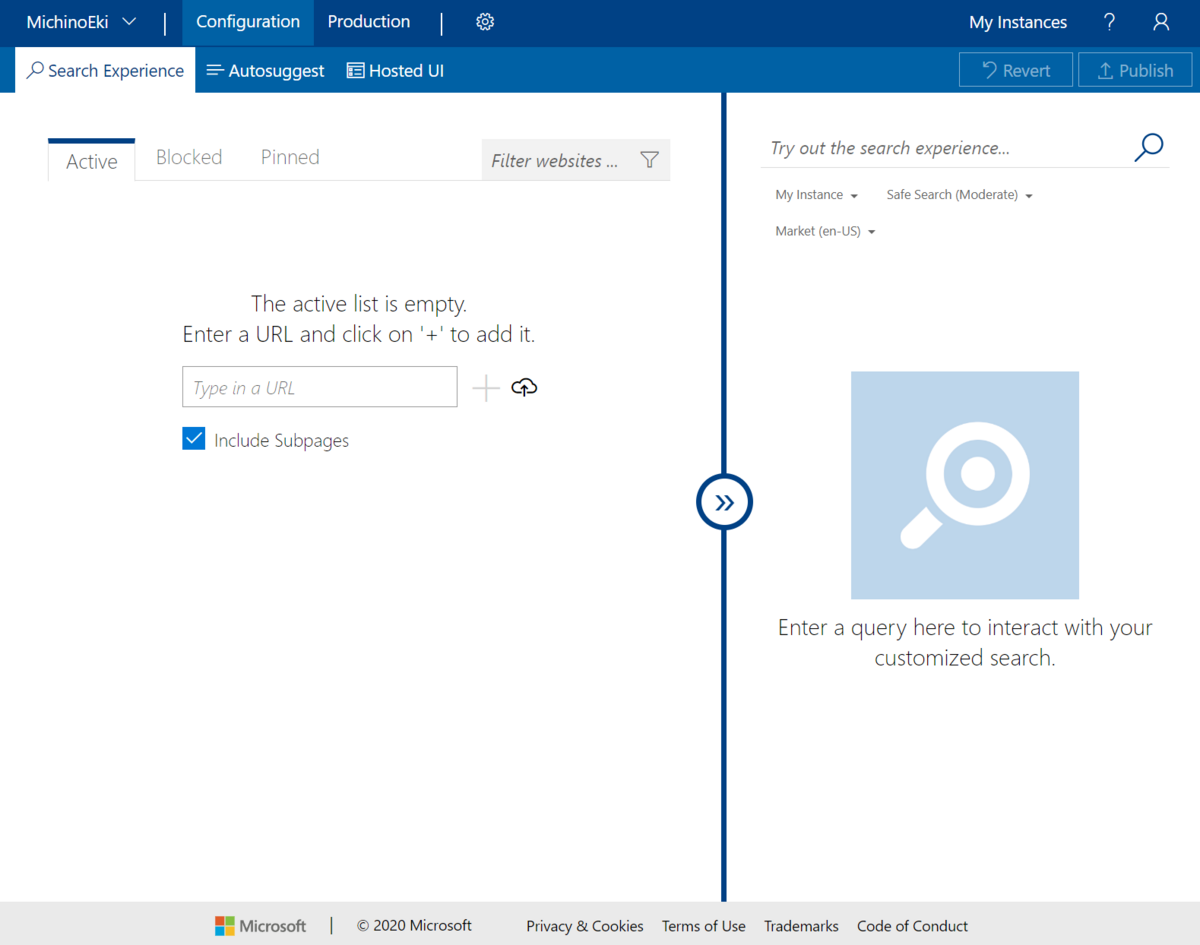The width and height of the screenshot is (1200, 945).
Task: Click the Microsoft logo in footer
Action: [x=260, y=926]
